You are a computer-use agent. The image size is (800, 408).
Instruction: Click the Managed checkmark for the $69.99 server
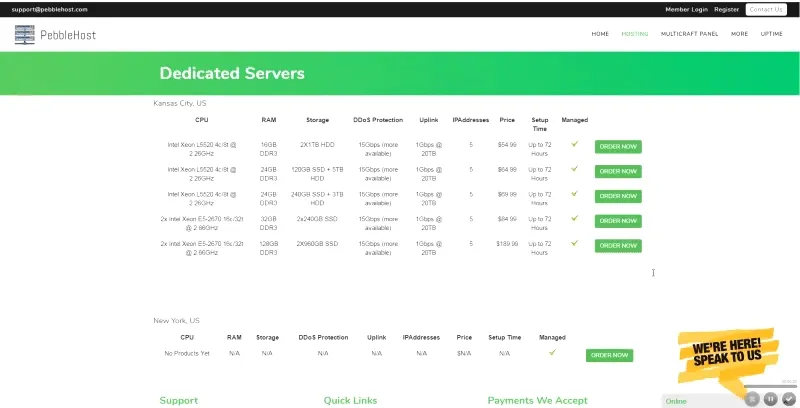coord(574,194)
